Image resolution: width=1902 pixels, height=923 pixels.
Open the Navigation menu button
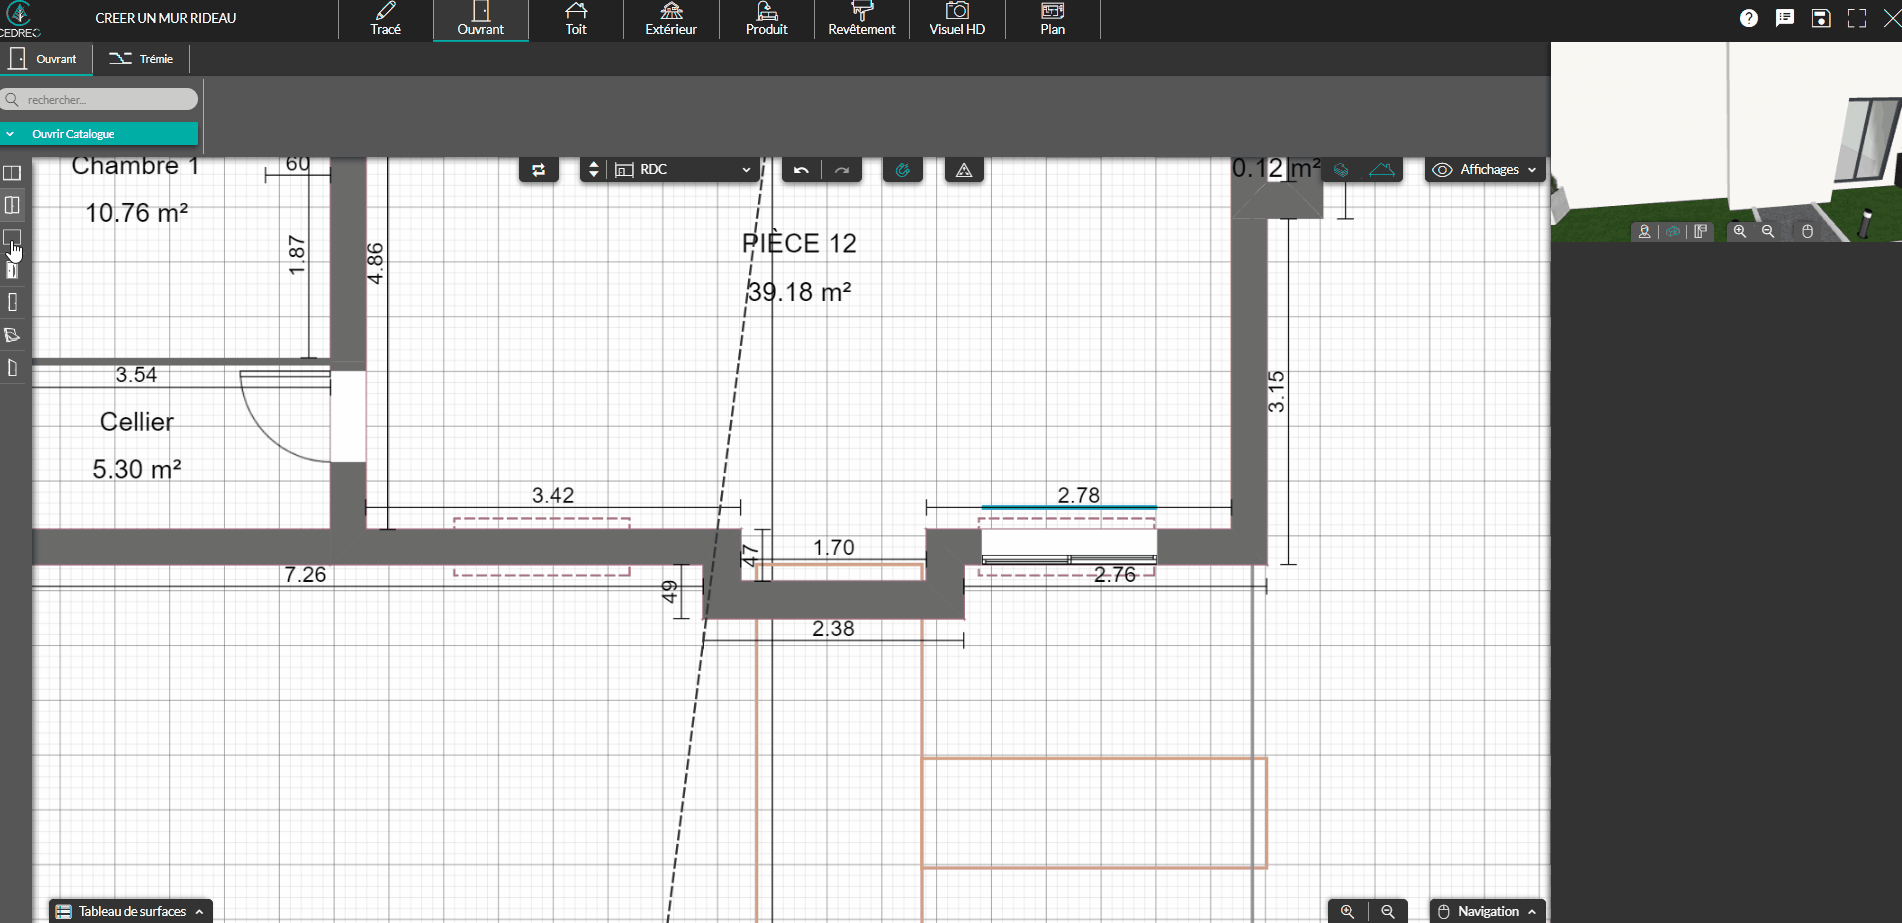pos(1487,911)
